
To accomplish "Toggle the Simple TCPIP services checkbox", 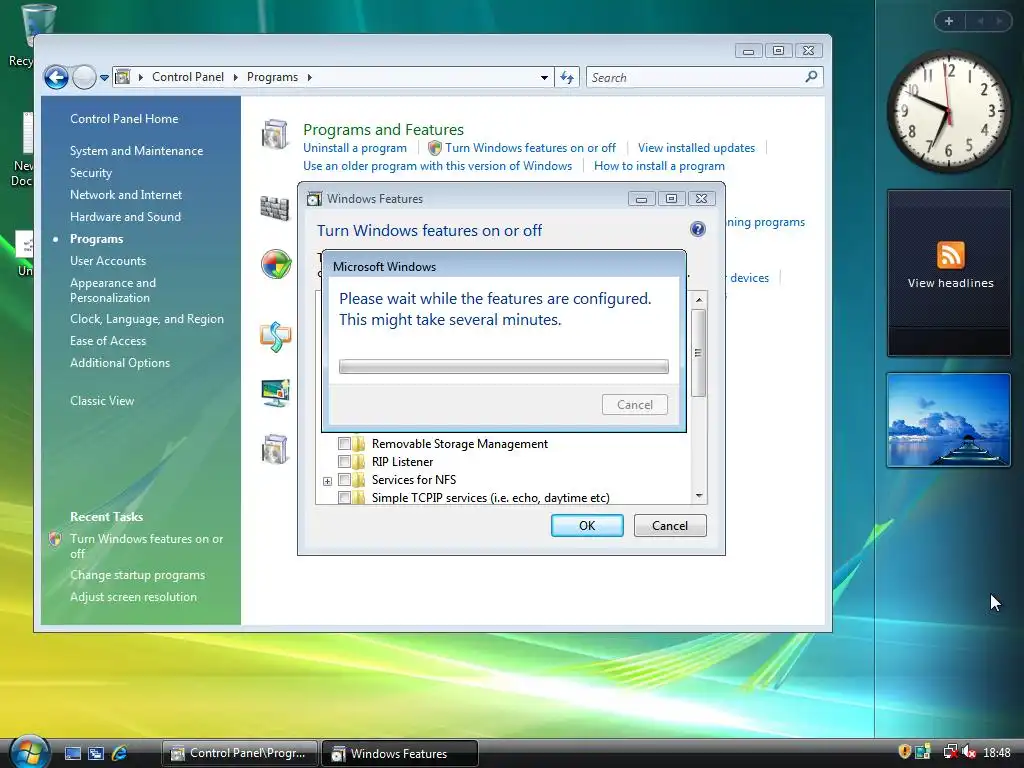I will (344, 498).
